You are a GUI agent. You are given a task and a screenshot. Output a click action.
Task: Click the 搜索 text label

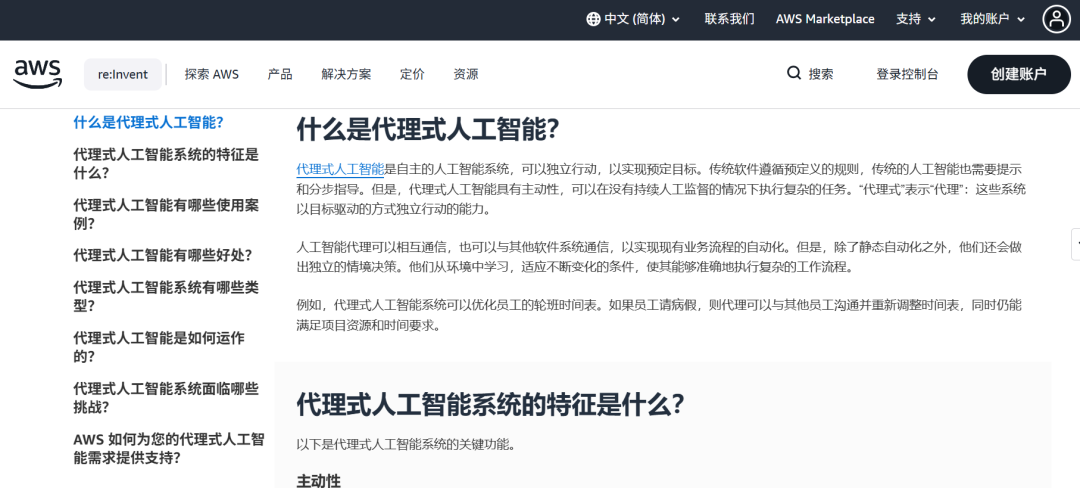click(821, 74)
